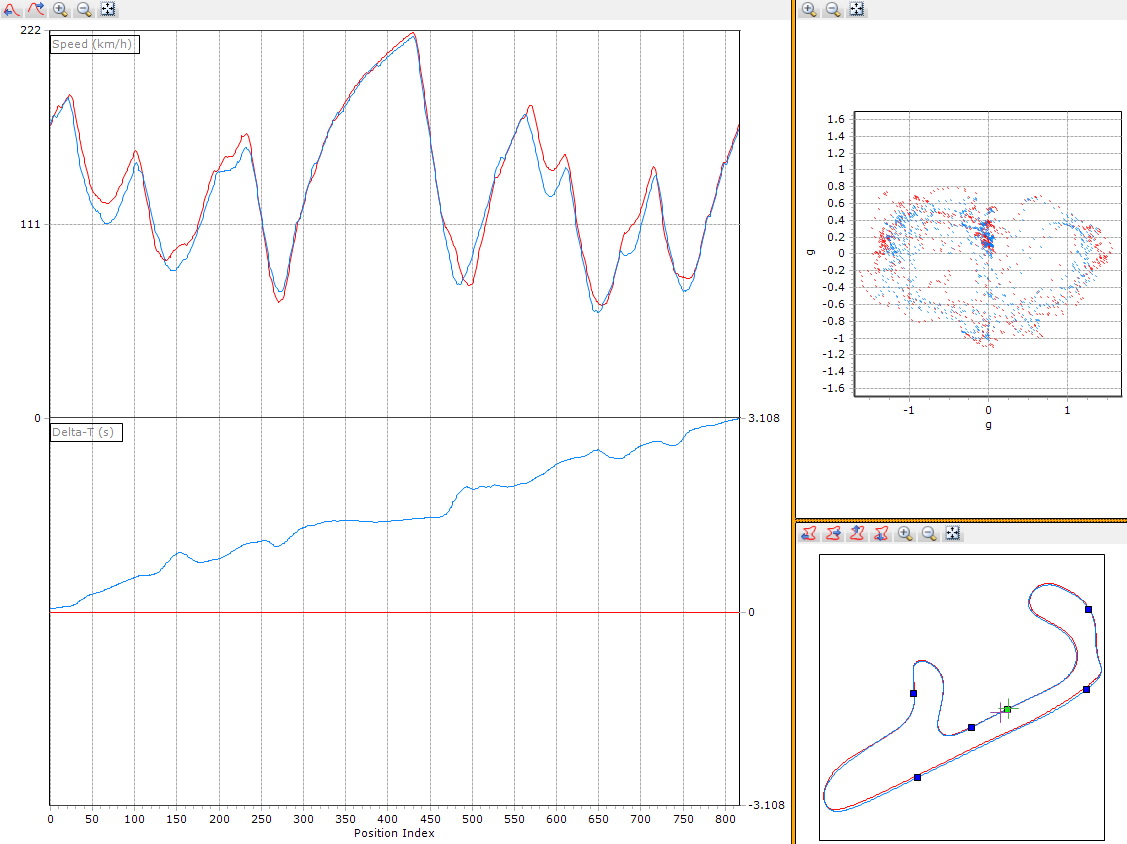Zoom out on the track map
This screenshot has width=1127, height=844.
(929, 533)
